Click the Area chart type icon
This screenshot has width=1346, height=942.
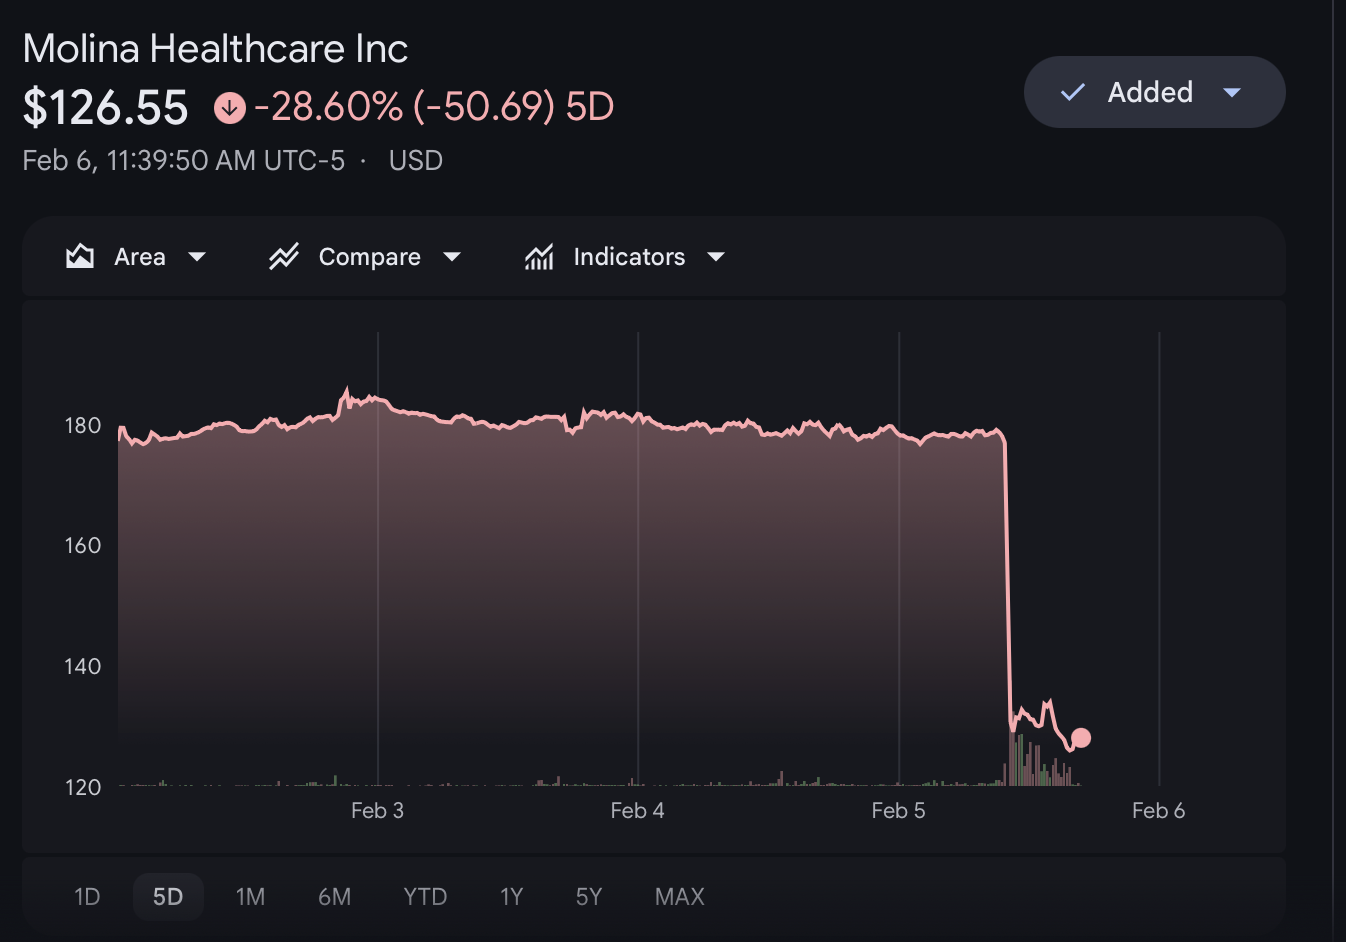[80, 257]
